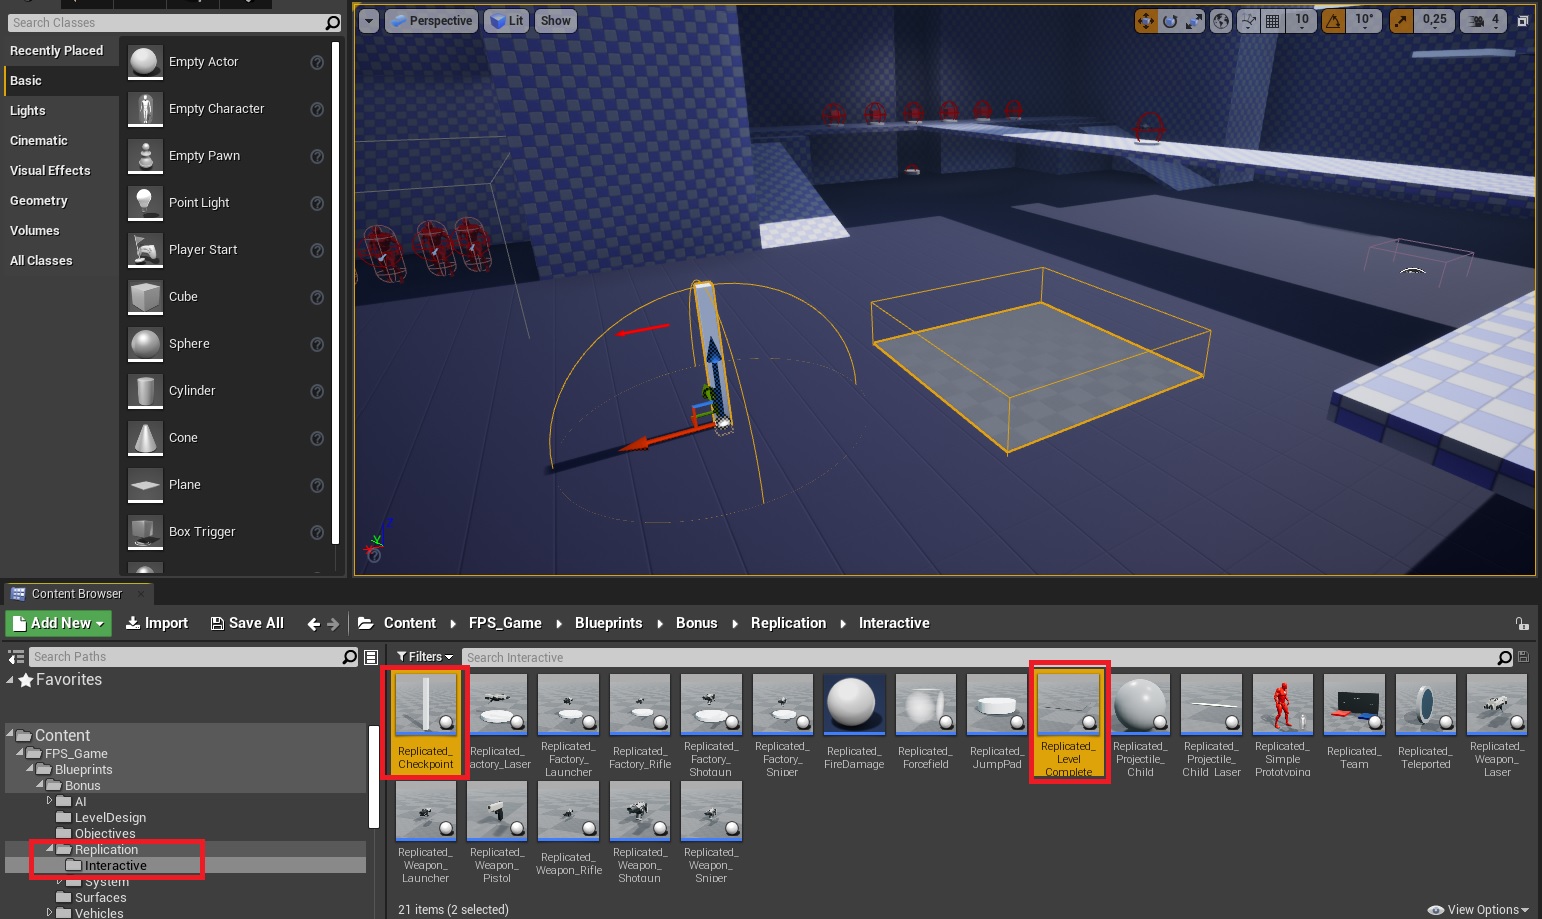The height and width of the screenshot is (919, 1542).
Task: Open the Filters dropdown
Action: pos(425,657)
